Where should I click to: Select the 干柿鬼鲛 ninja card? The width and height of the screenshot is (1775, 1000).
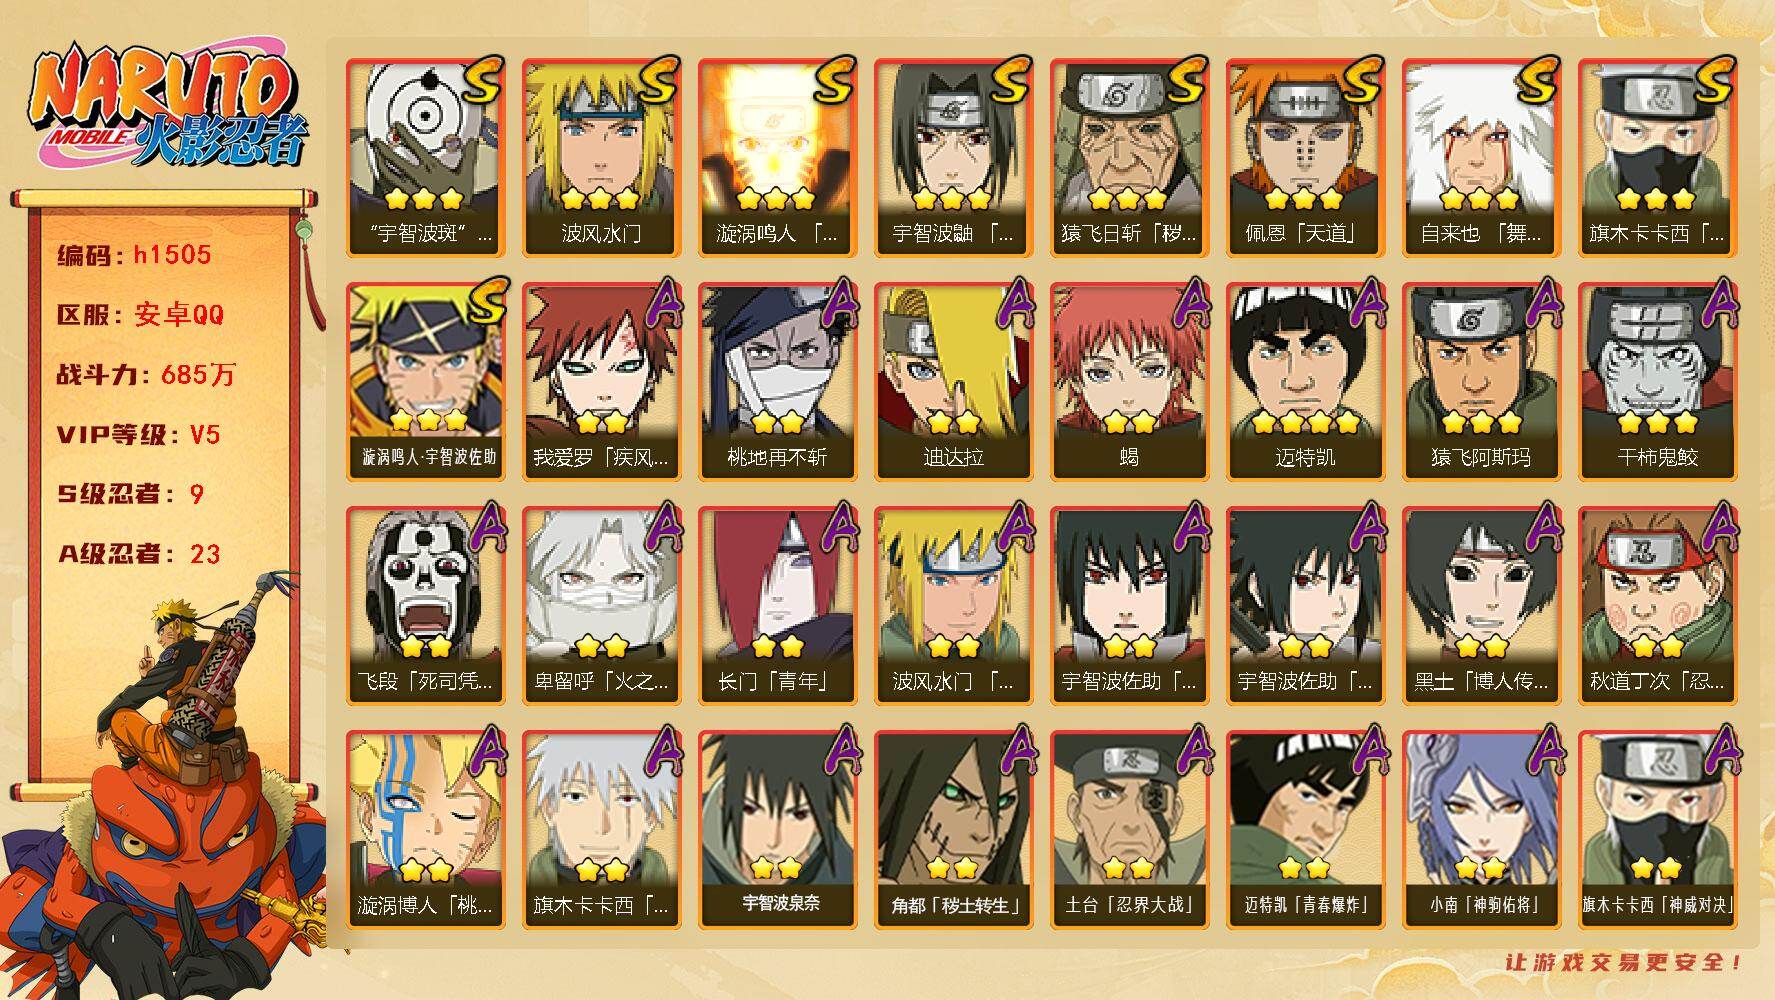click(1658, 382)
